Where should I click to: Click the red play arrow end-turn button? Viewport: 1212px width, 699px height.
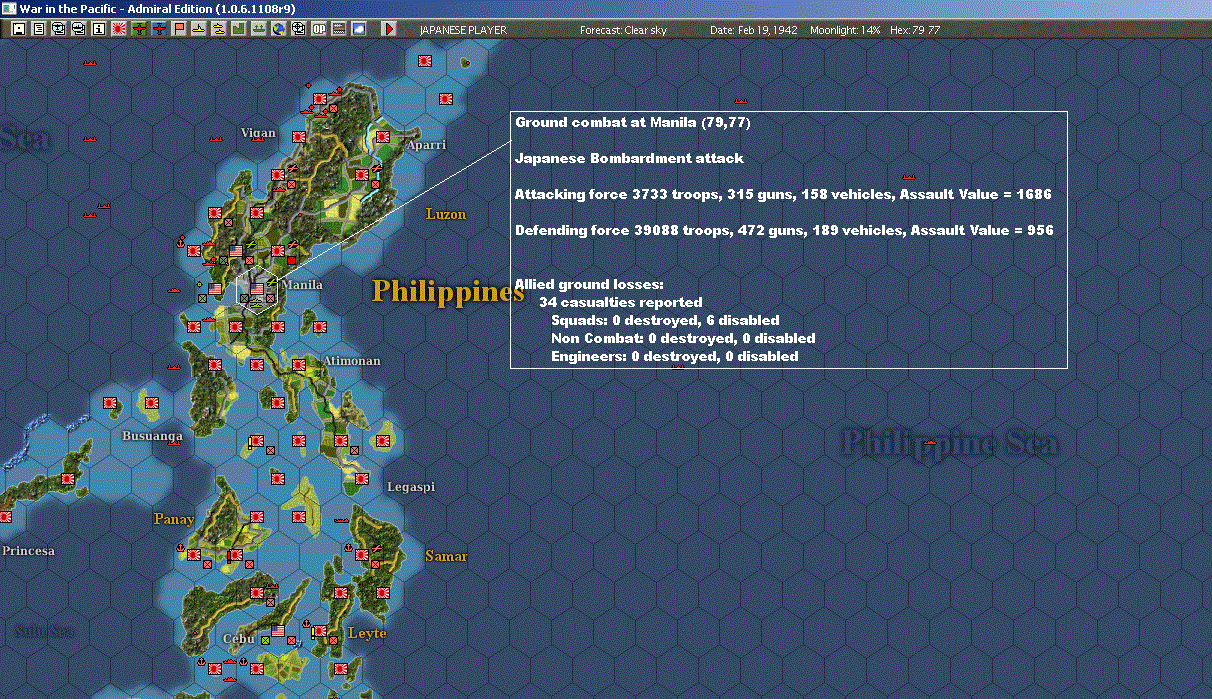click(389, 29)
